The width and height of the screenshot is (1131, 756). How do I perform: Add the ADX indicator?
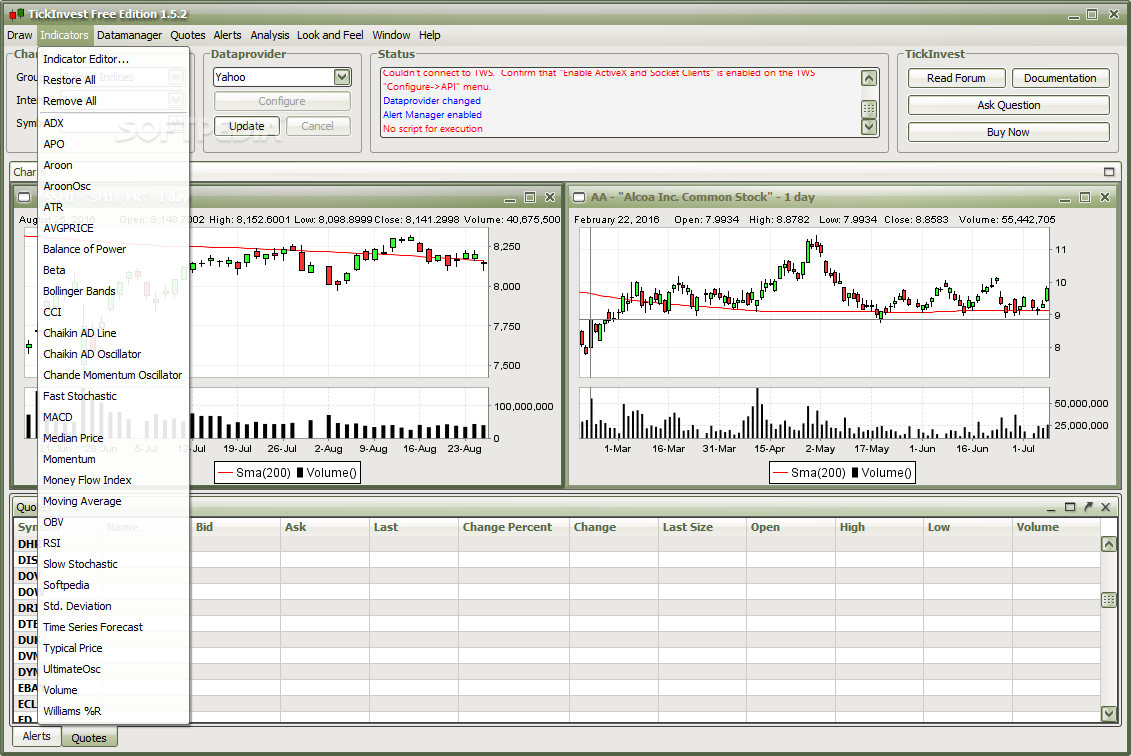(x=114, y=123)
